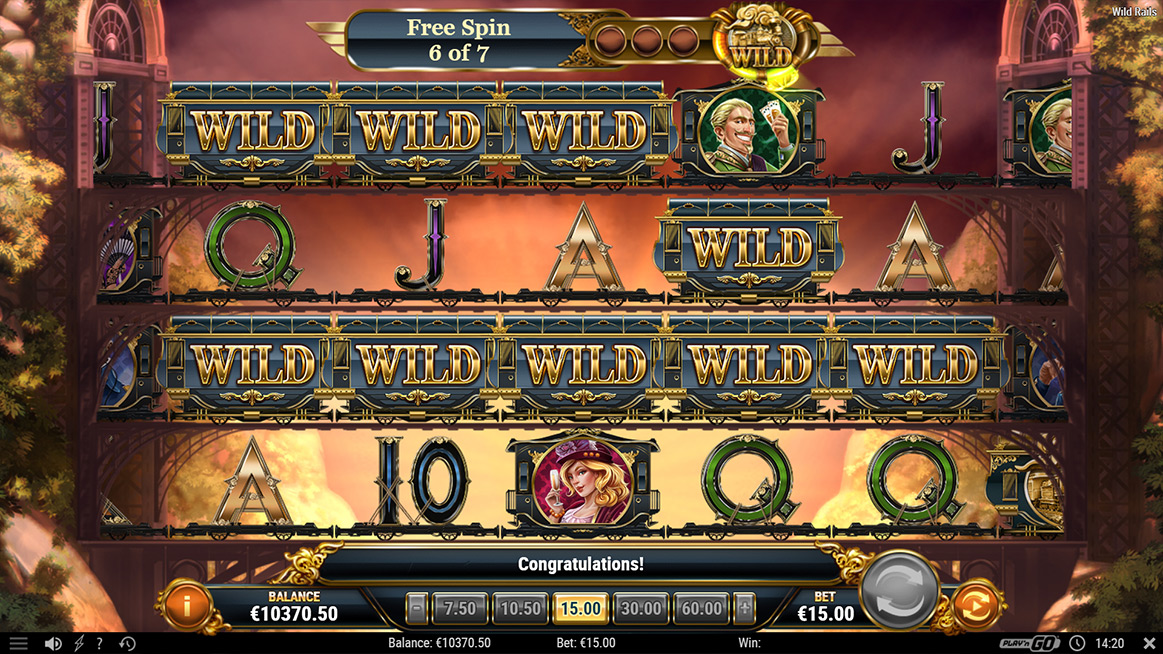Open the orange info paytable button
This screenshot has height=654, width=1163.
coord(186,607)
